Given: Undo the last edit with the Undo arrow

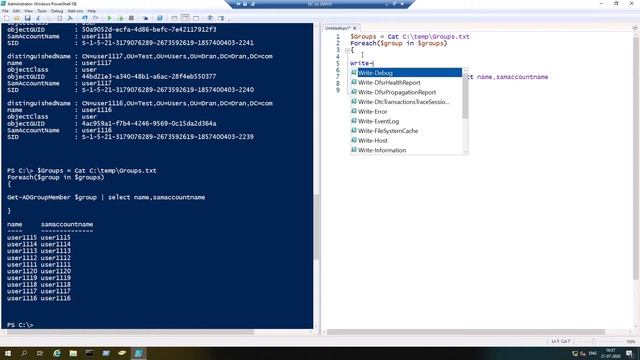Looking at the screenshot, I should [84, 18].
